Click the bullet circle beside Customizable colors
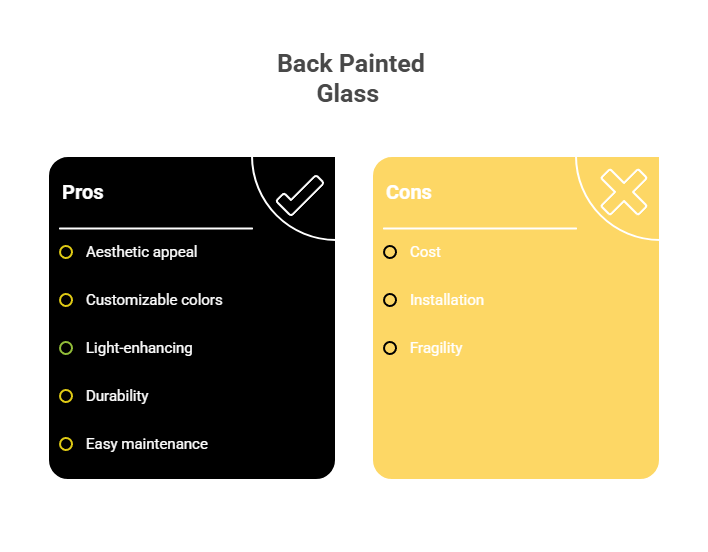The height and width of the screenshot is (552, 708). click(66, 300)
